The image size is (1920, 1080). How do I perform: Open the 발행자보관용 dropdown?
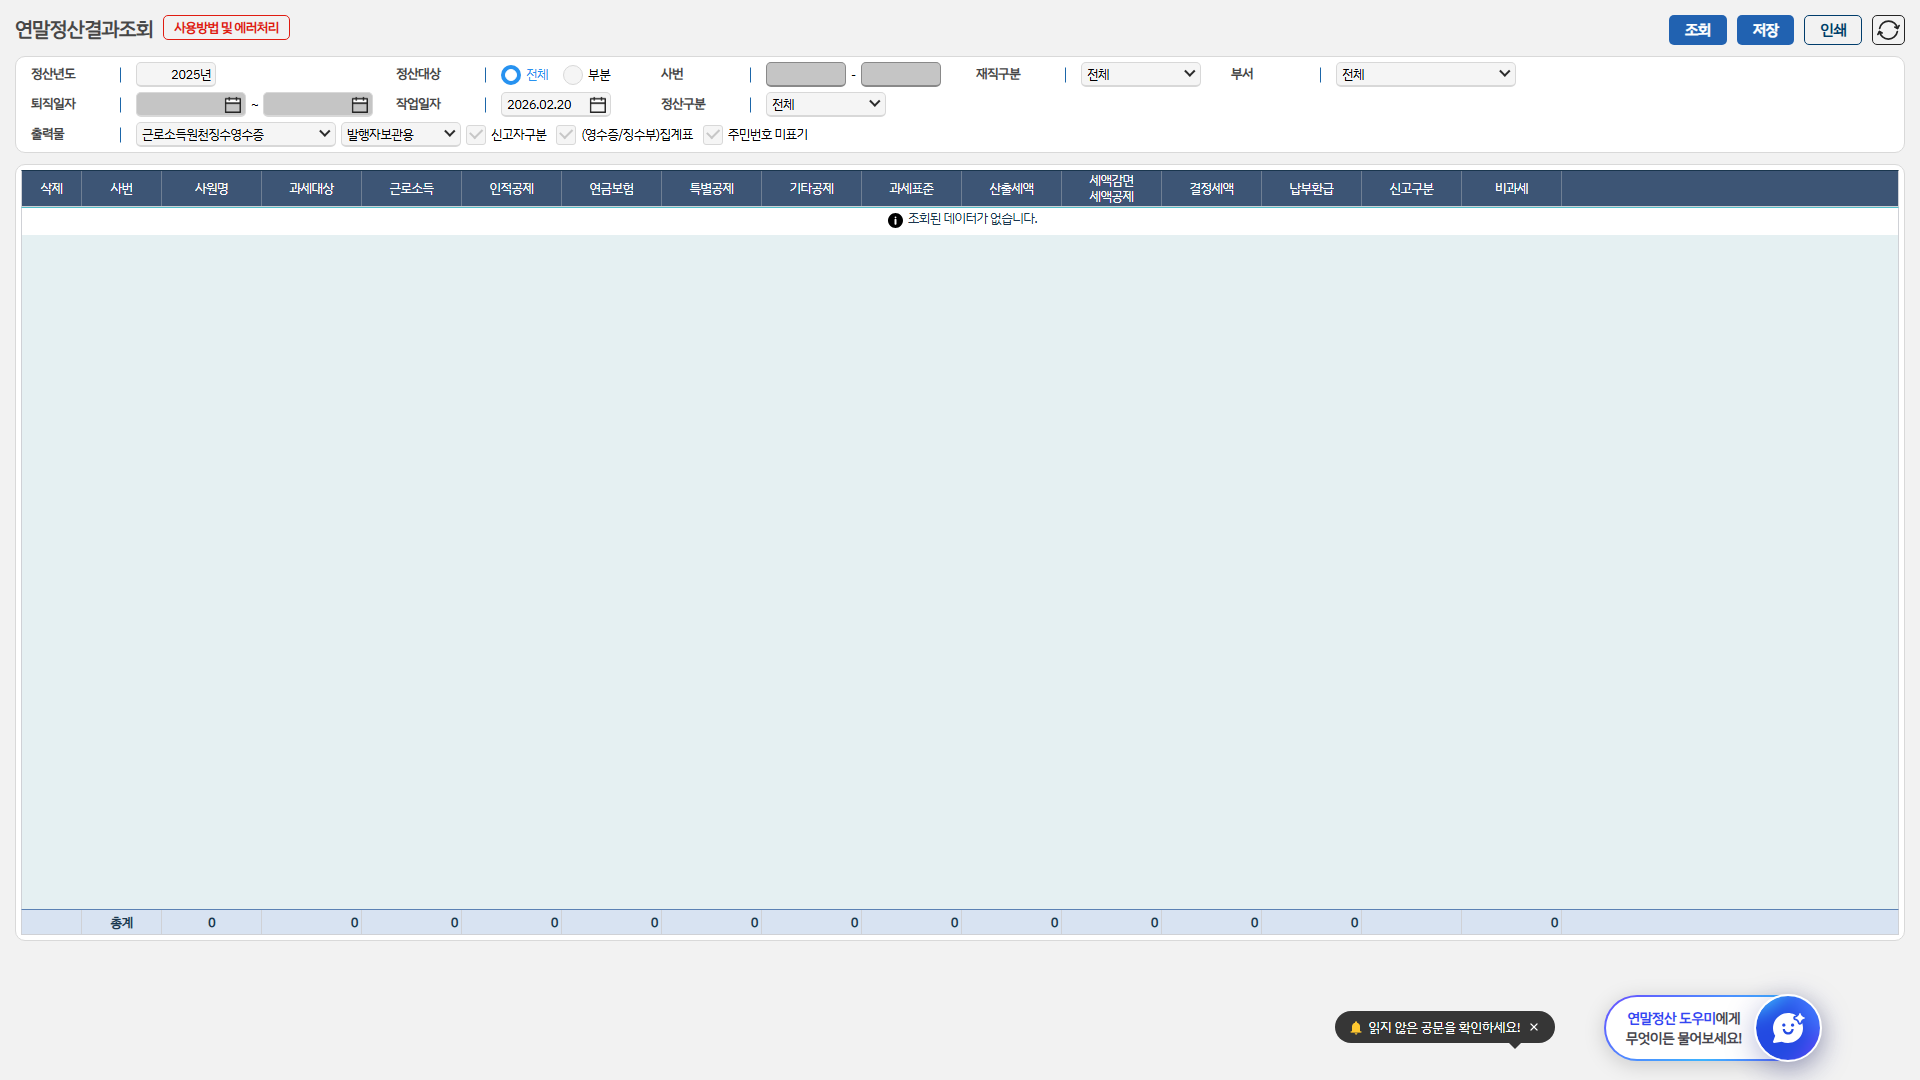coord(400,135)
